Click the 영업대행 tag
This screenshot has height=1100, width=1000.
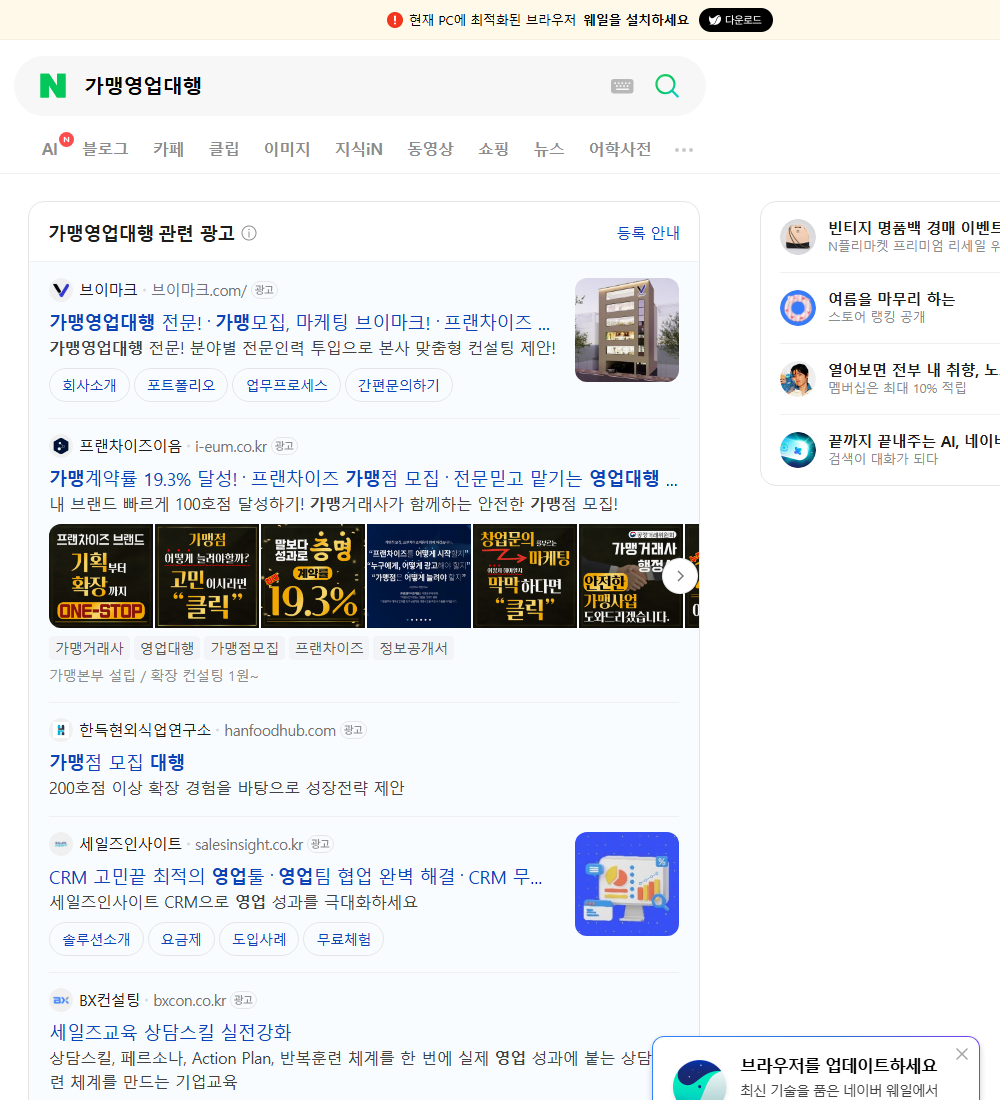click(167, 648)
